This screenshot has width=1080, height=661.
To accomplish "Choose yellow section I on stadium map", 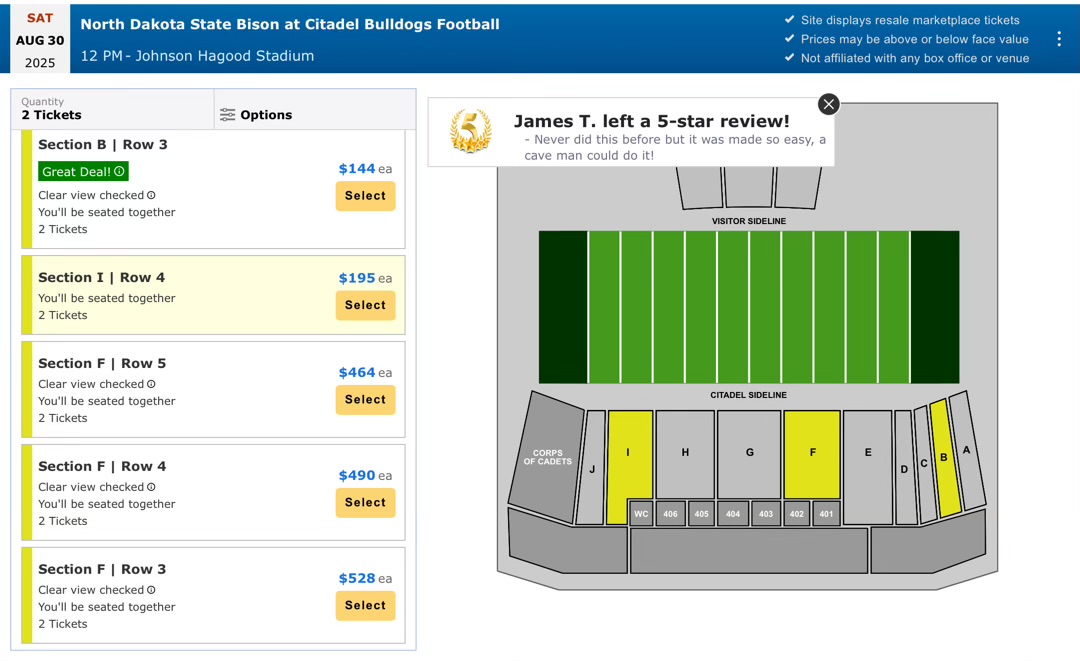I will [629, 455].
